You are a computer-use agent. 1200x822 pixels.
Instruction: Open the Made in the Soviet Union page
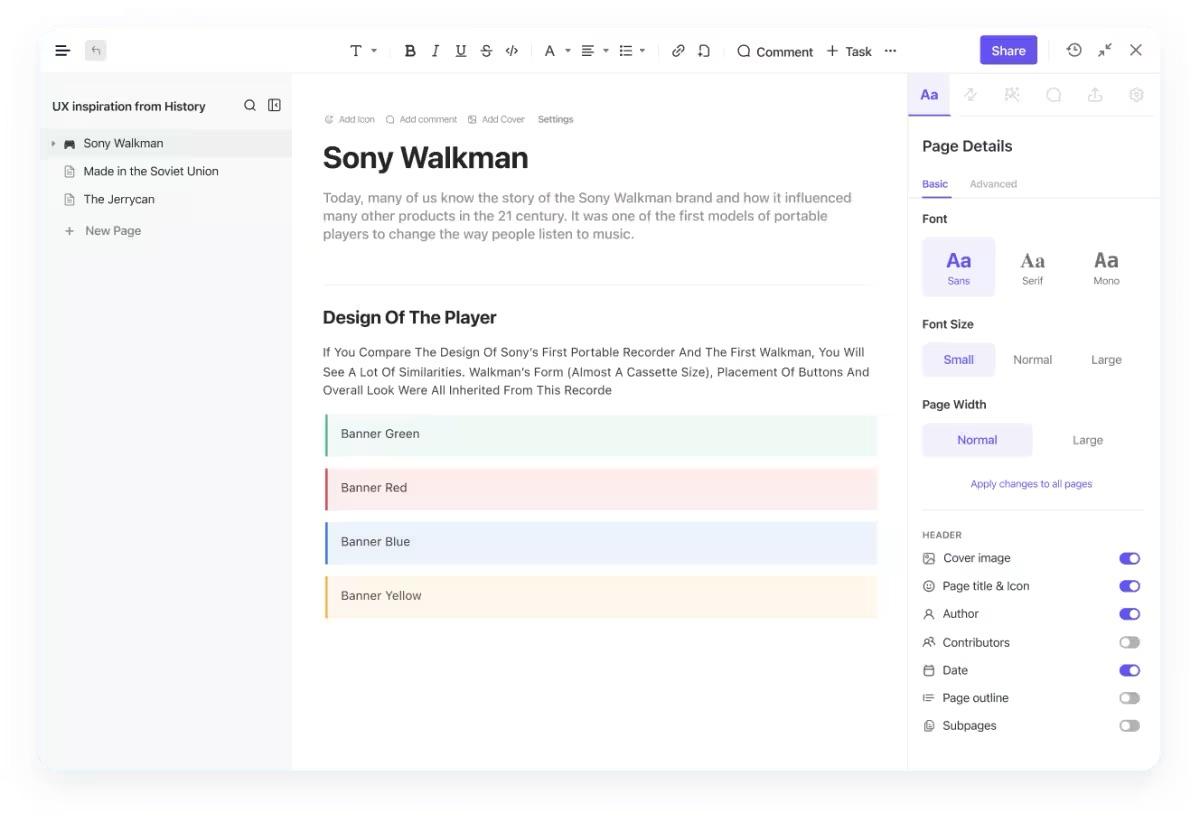pyautogui.click(x=151, y=171)
